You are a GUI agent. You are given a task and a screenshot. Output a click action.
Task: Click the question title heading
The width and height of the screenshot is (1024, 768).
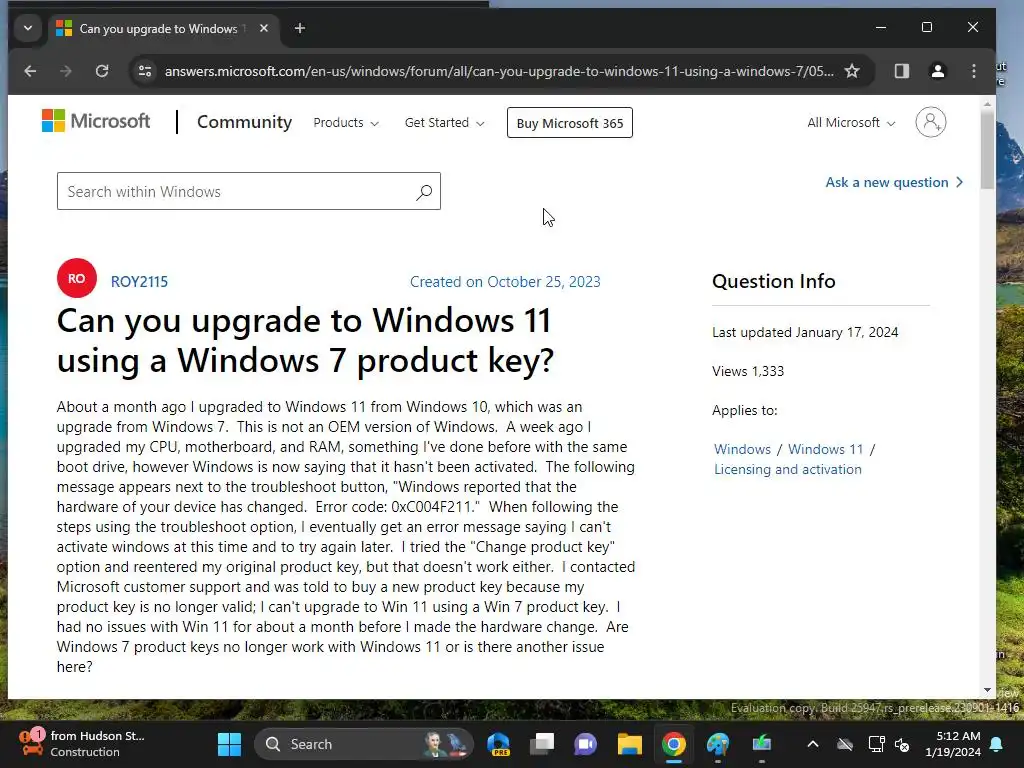[x=305, y=340]
